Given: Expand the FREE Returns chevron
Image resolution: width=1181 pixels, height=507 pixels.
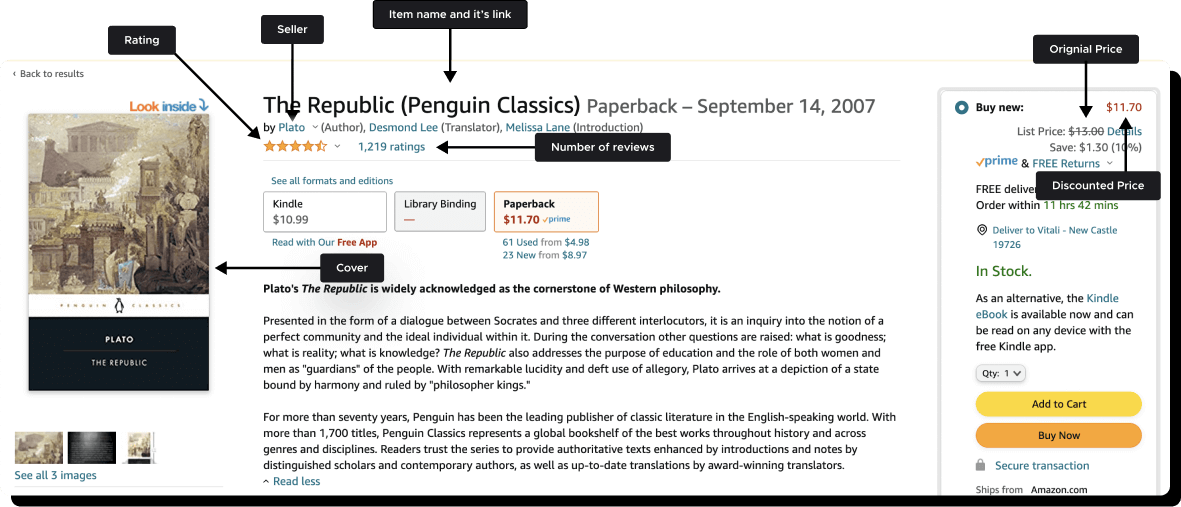Looking at the screenshot, I should [x=1109, y=163].
